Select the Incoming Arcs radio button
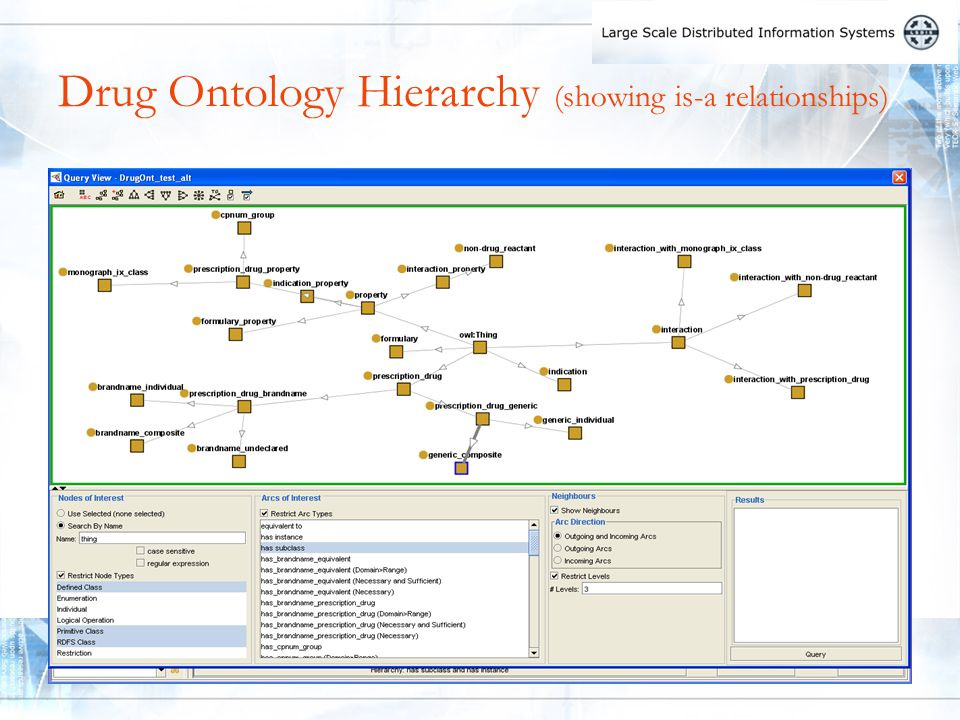The width and height of the screenshot is (960, 720). click(x=558, y=560)
